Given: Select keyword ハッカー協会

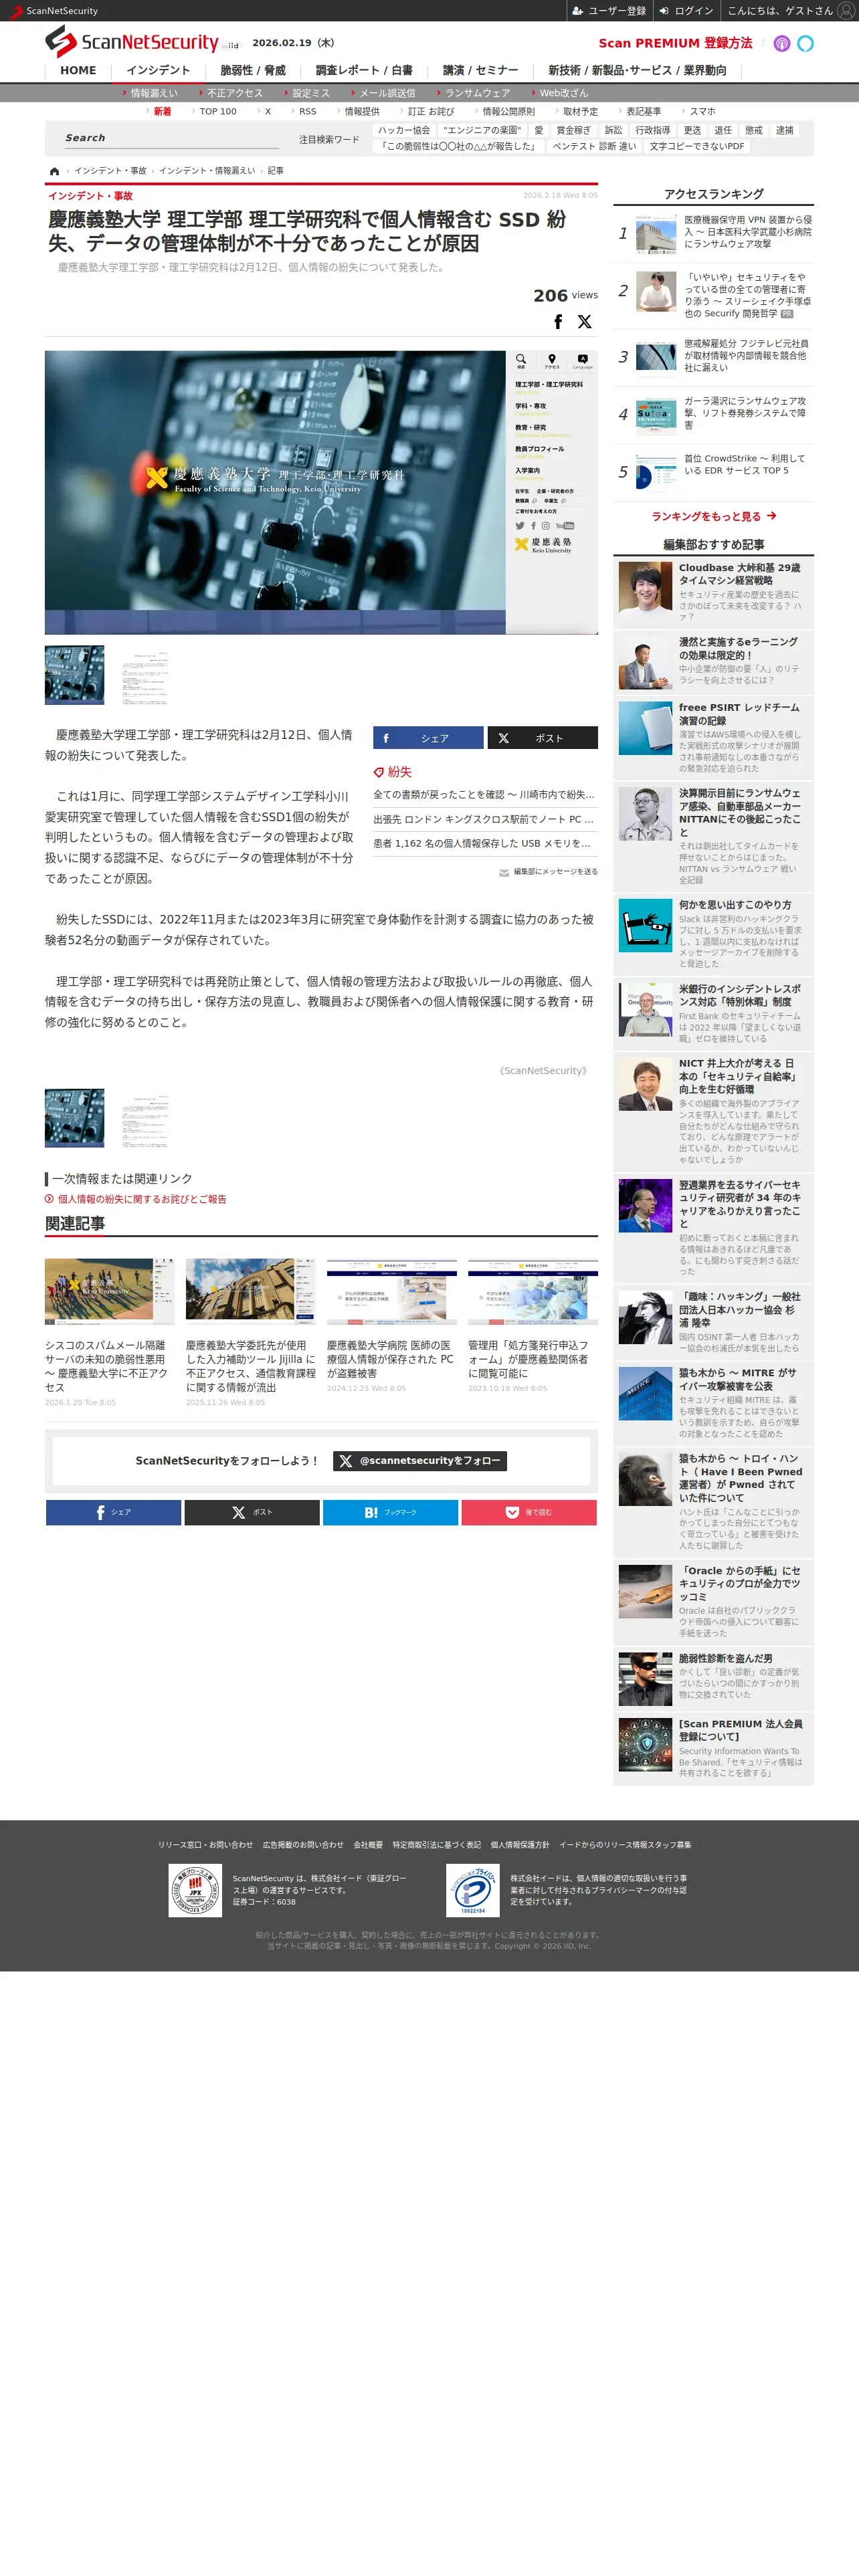Looking at the screenshot, I should click(x=404, y=131).
